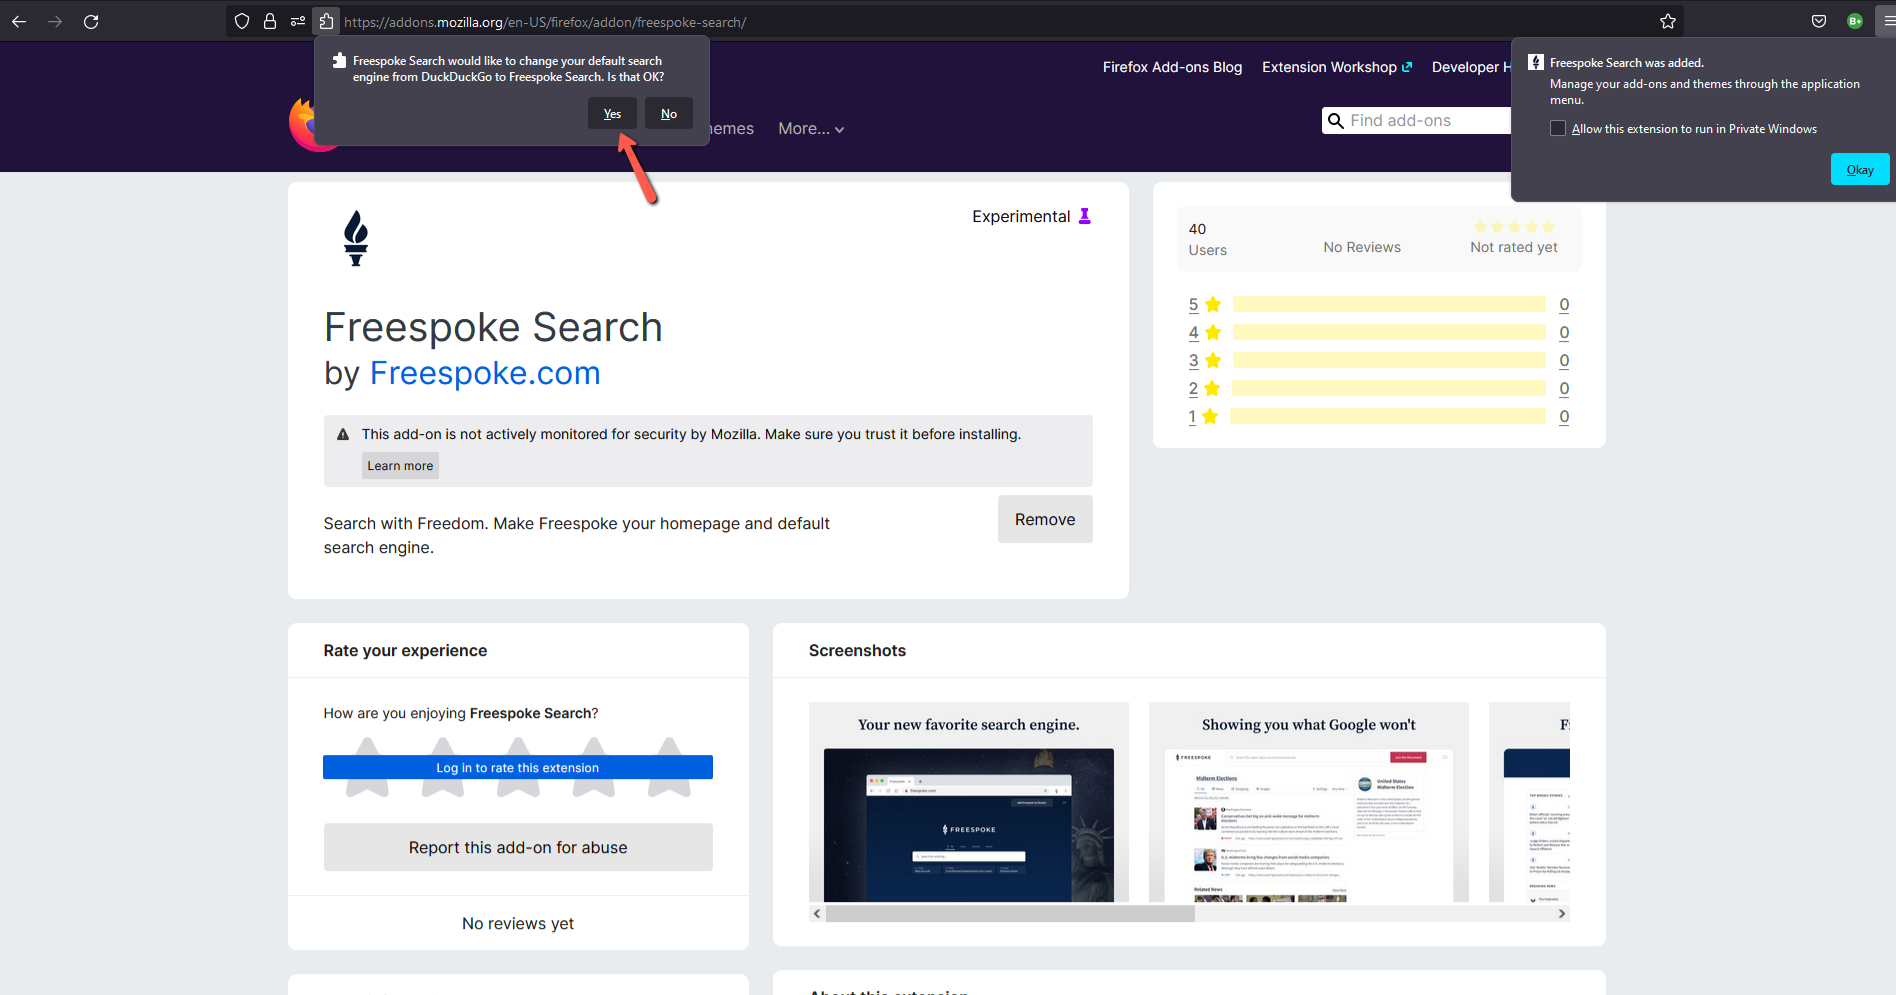The width and height of the screenshot is (1896, 995).
Task: Click the Not rated yet label
Action: coord(1514,247)
